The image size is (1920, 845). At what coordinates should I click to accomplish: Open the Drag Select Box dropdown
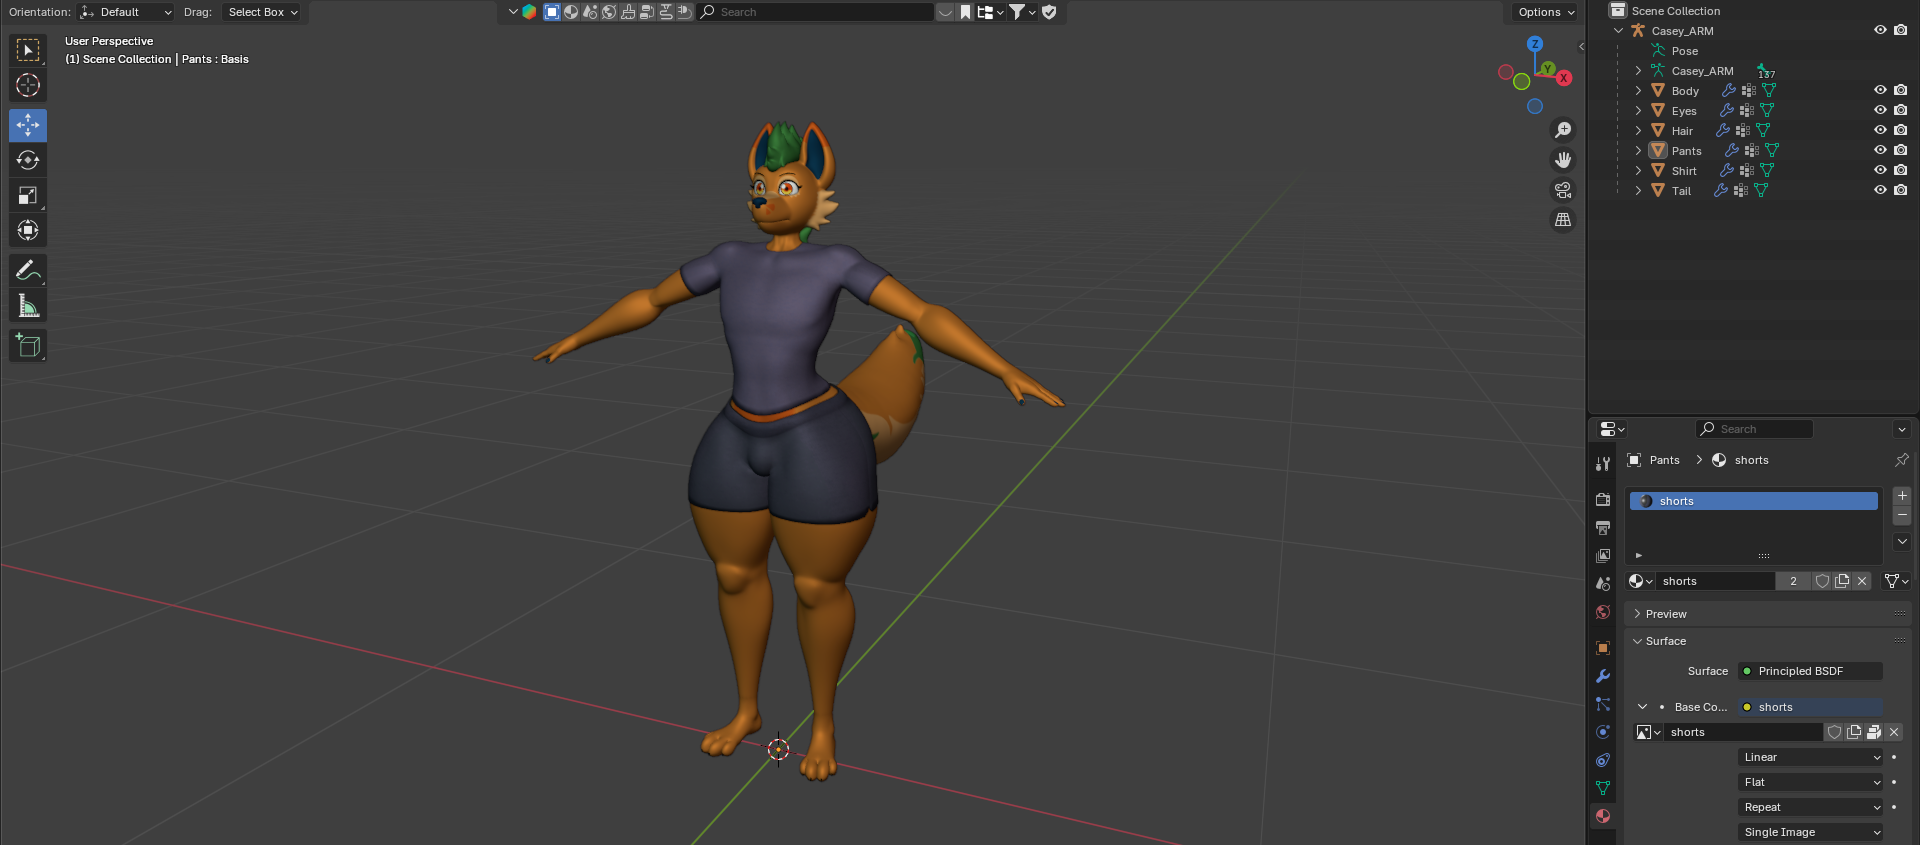tap(263, 12)
